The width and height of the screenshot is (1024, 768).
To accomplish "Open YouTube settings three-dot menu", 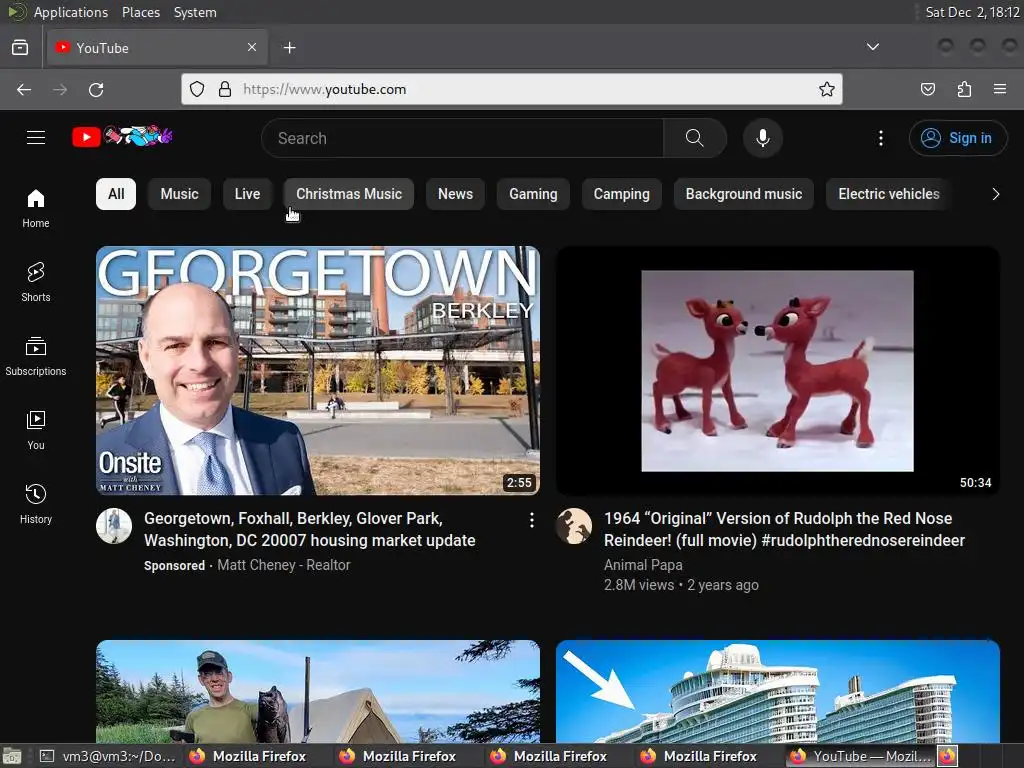I will coord(881,138).
